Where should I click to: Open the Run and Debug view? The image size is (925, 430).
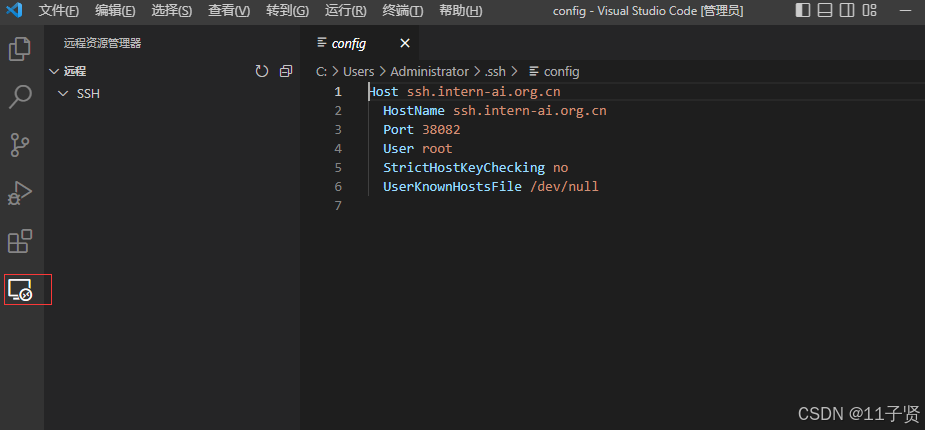[x=19, y=193]
